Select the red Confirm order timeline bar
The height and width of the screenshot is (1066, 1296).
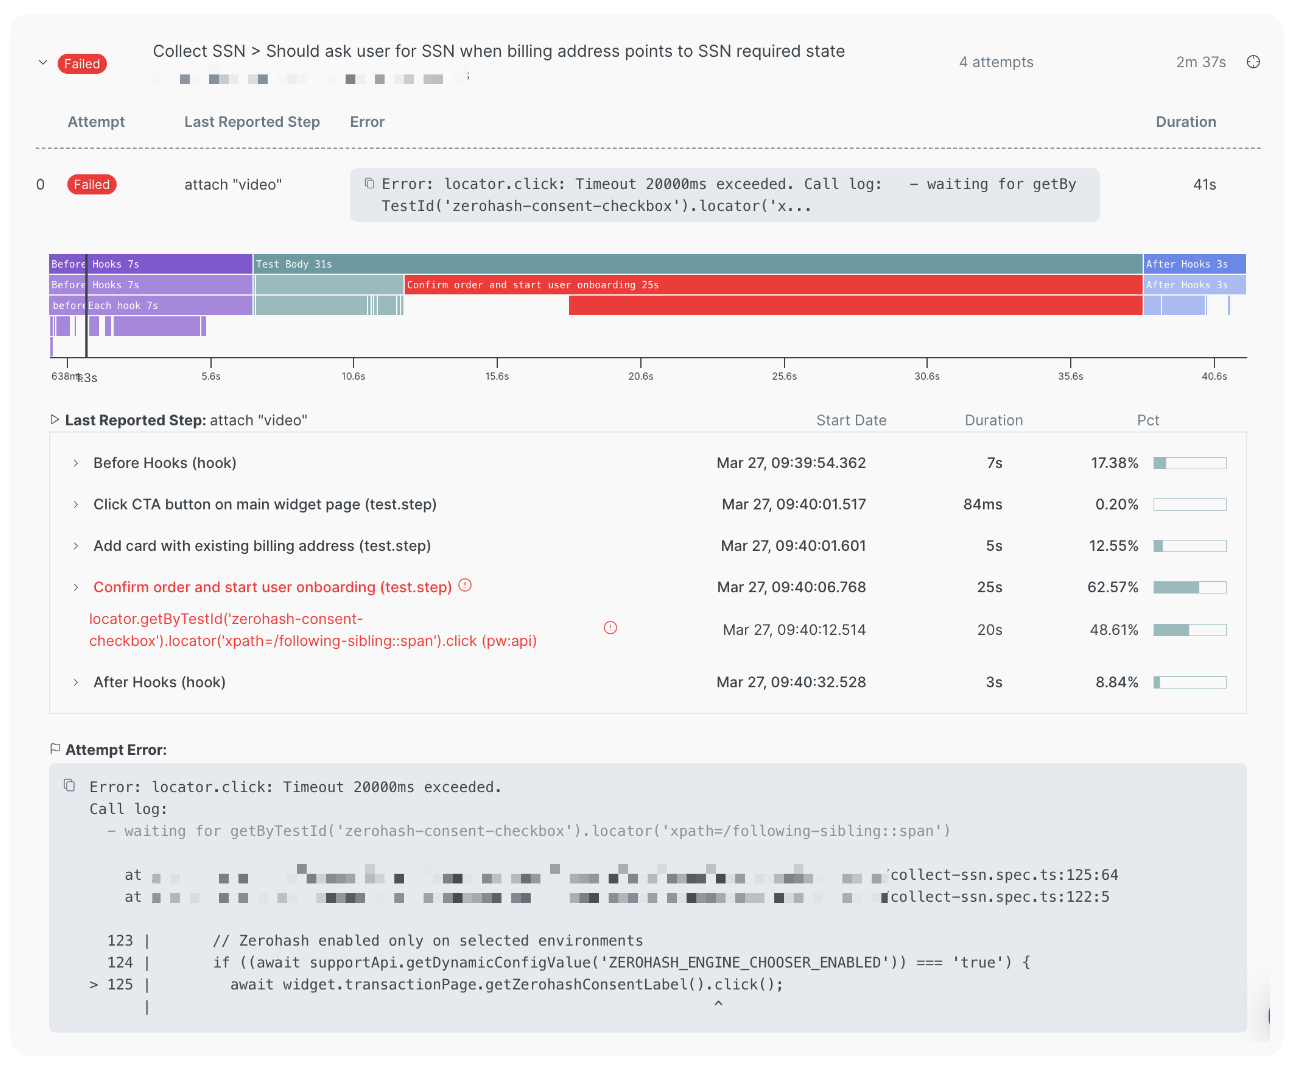pyautogui.click(x=773, y=285)
